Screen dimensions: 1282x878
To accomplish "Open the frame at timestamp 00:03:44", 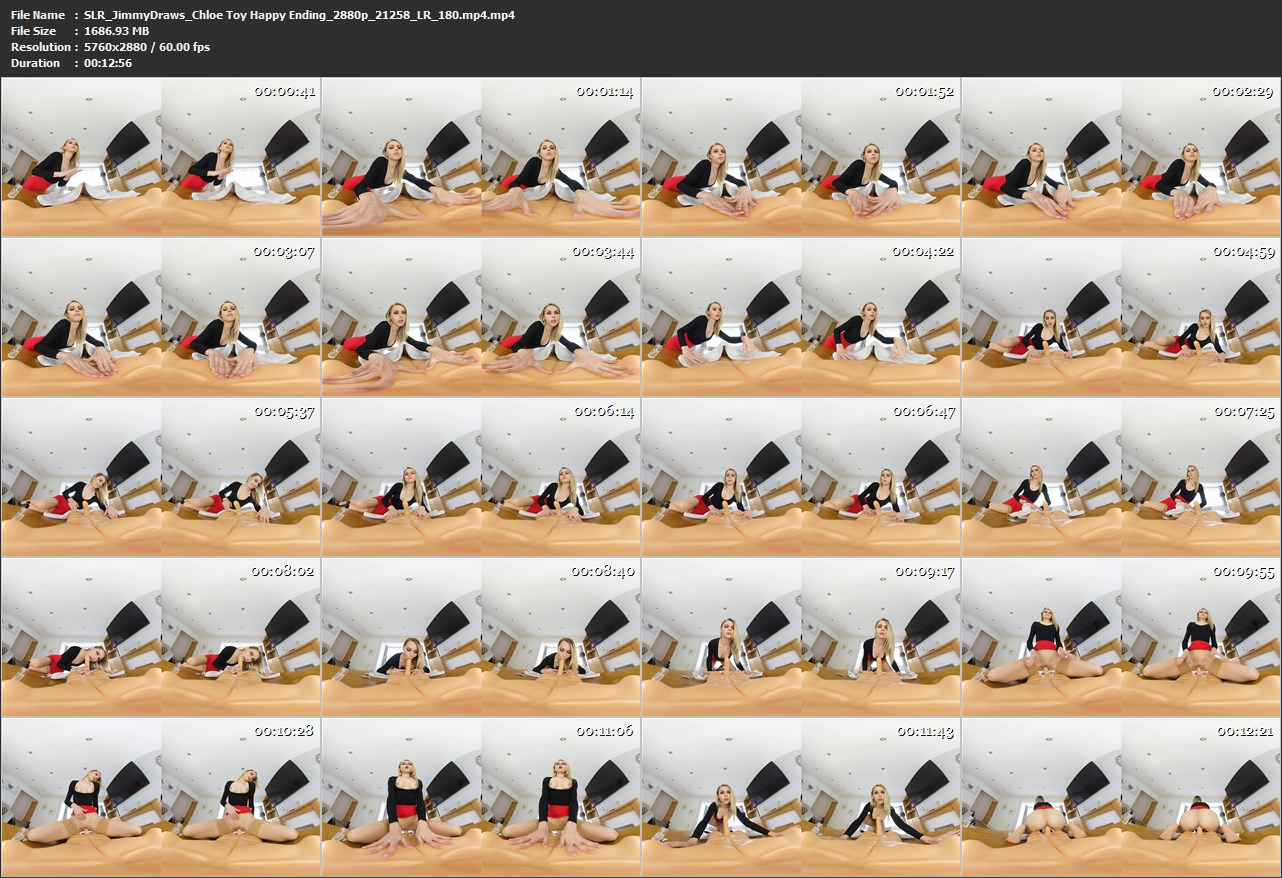I will [x=481, y=317].
